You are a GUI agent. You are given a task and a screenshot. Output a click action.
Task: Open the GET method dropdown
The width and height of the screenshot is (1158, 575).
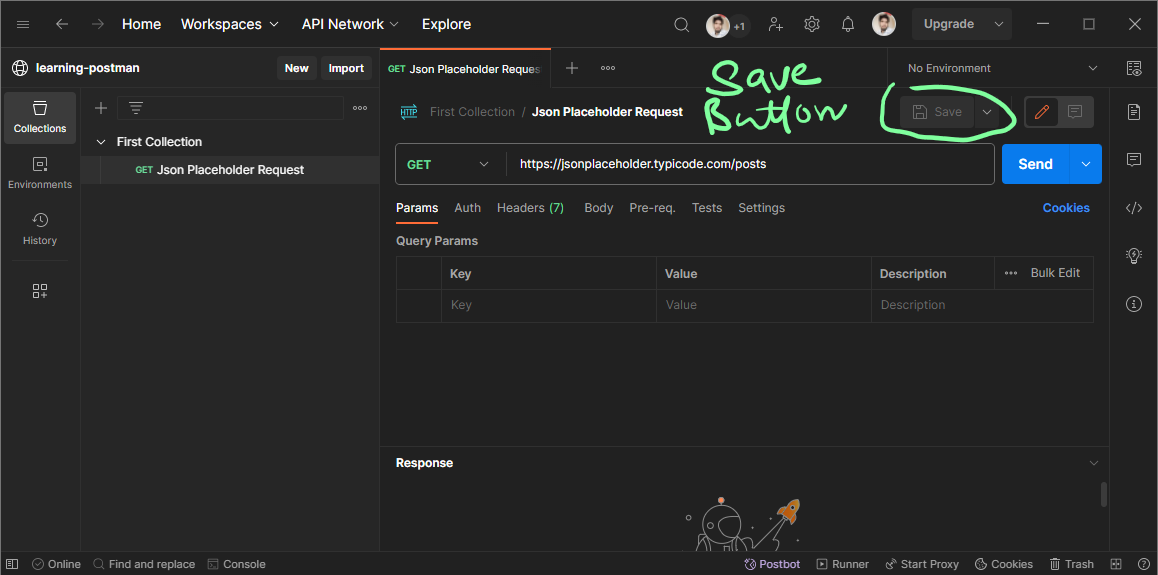click(x=450, y=164)
